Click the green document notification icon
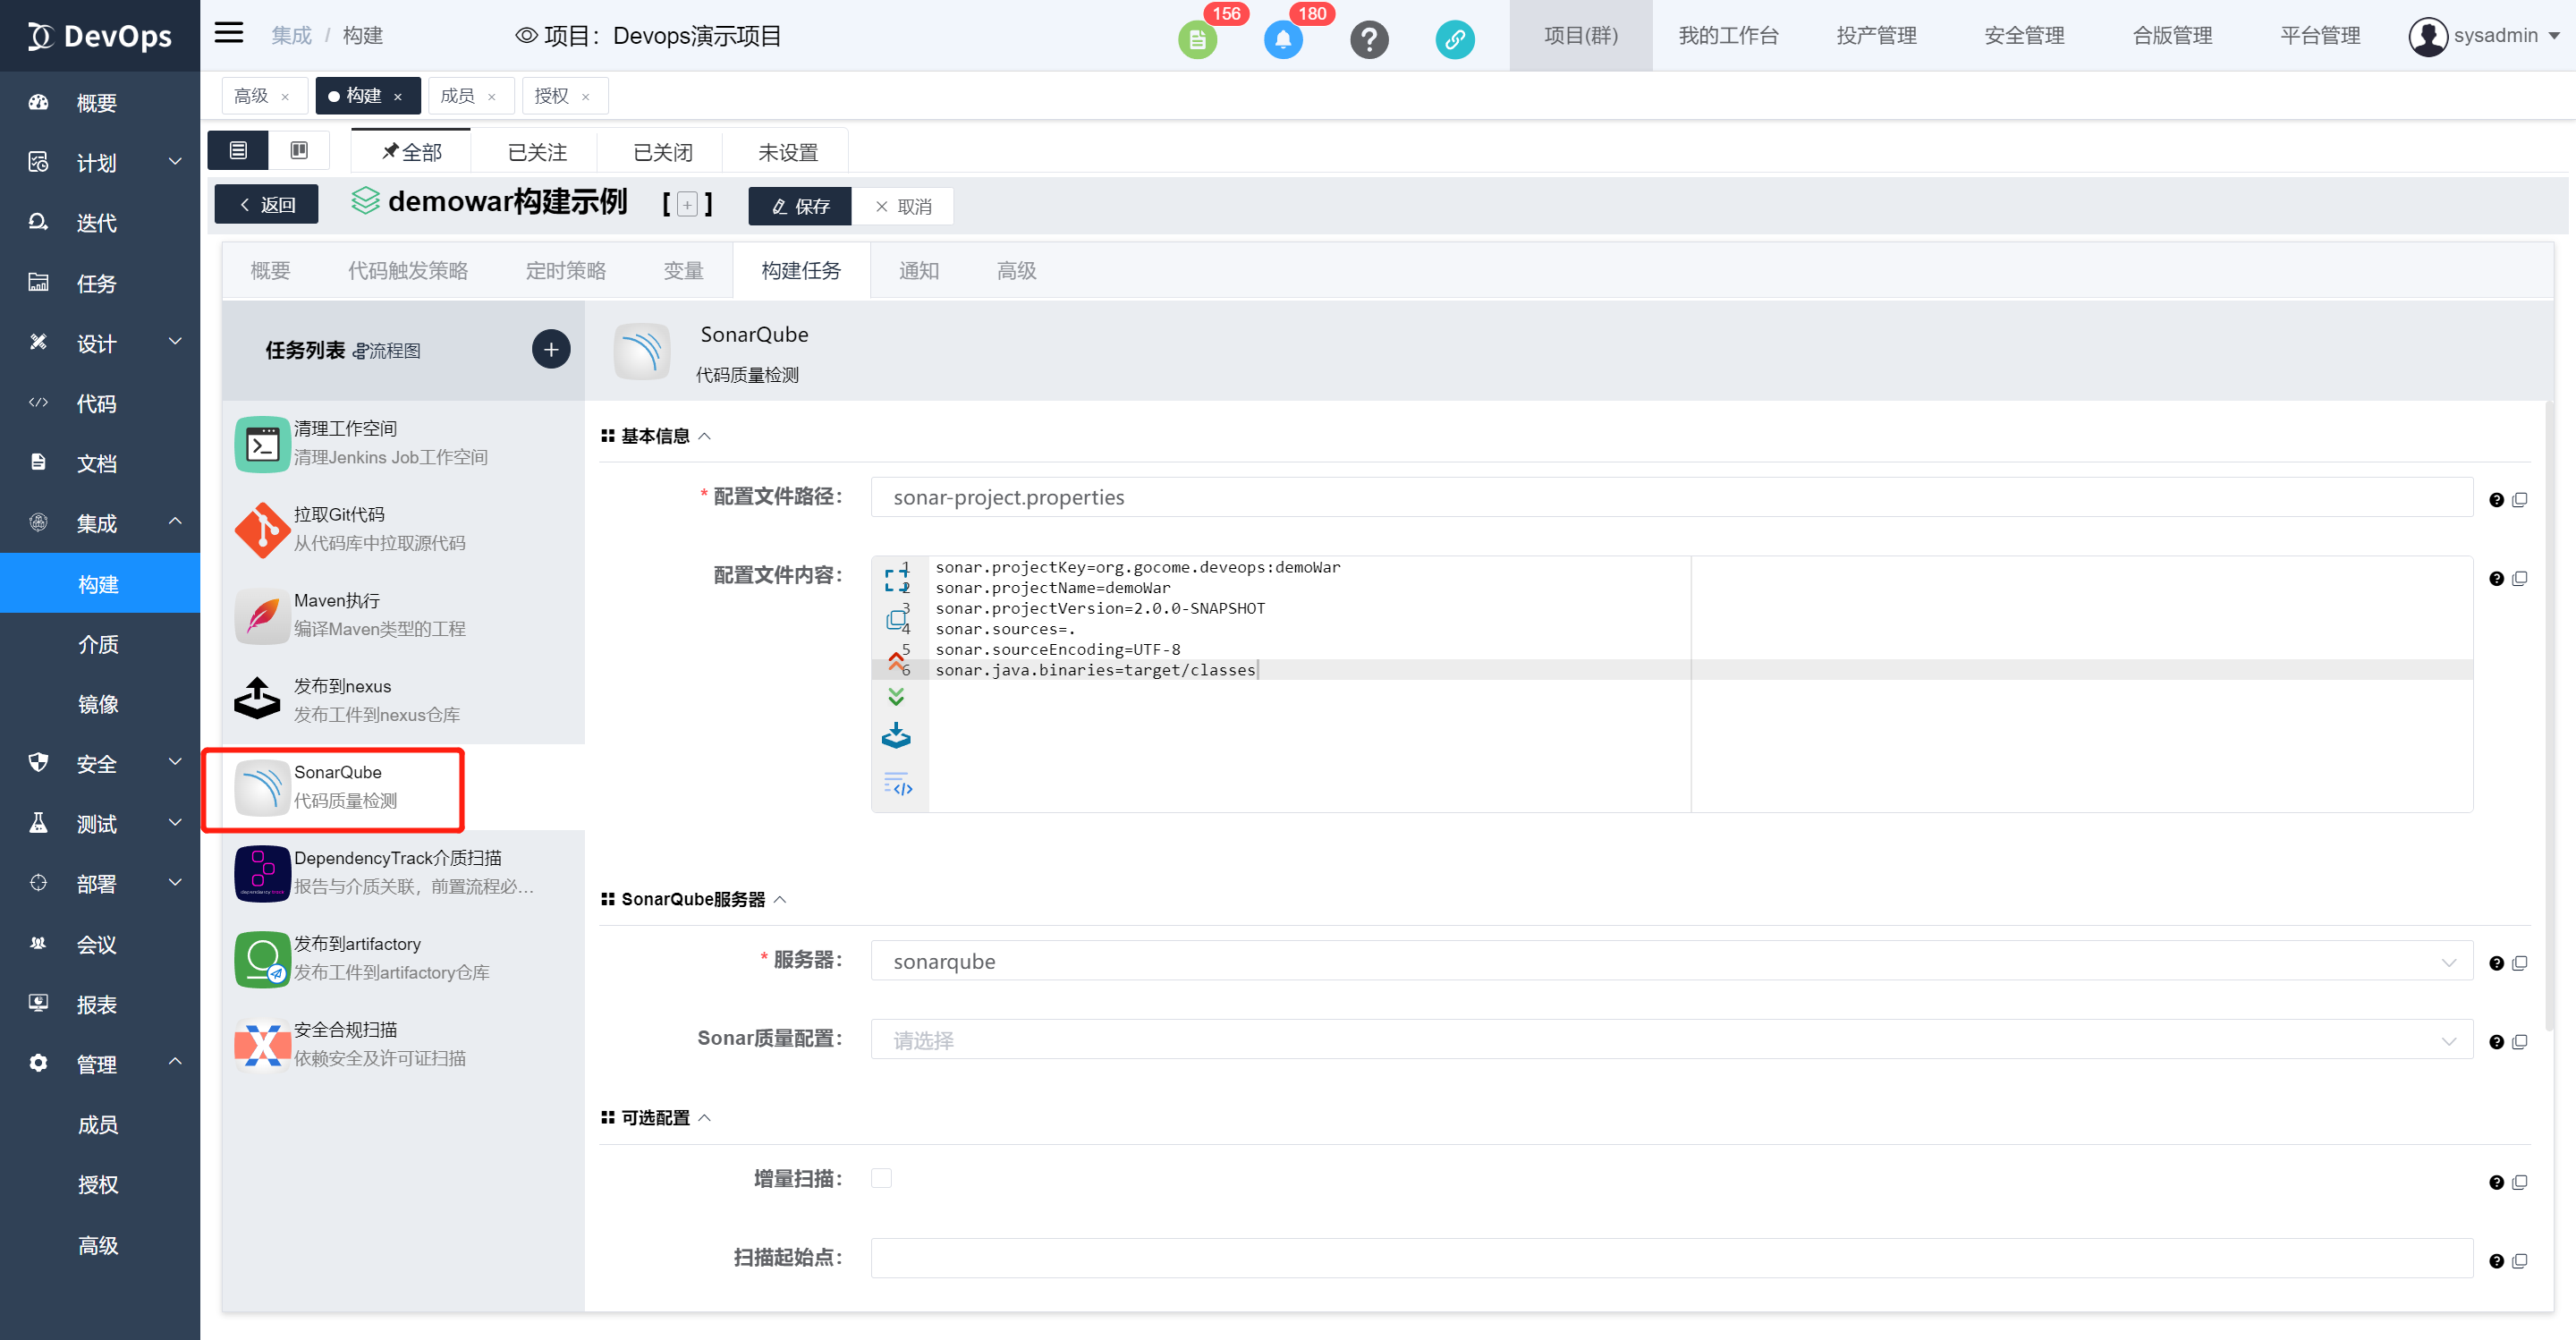This screenshot has height=1340, width=2576. pyautogui.click(x=1197, y=40)
